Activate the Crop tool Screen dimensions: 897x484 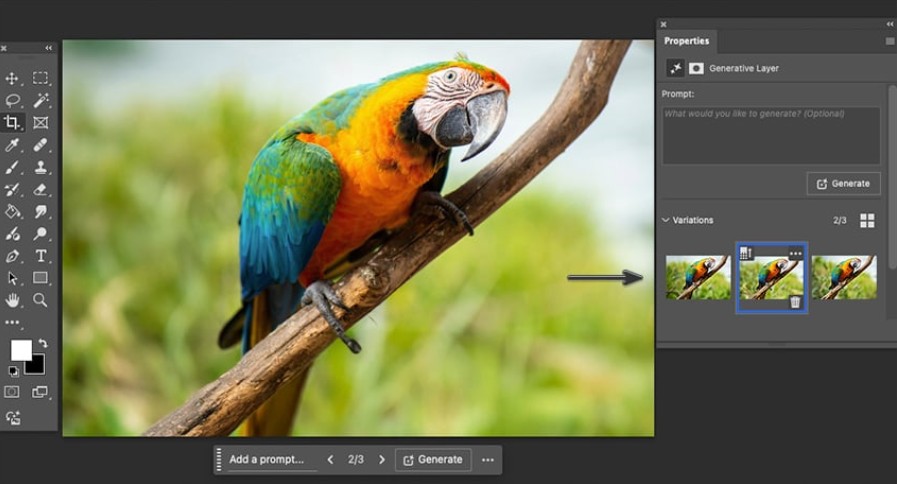(12, 123)
